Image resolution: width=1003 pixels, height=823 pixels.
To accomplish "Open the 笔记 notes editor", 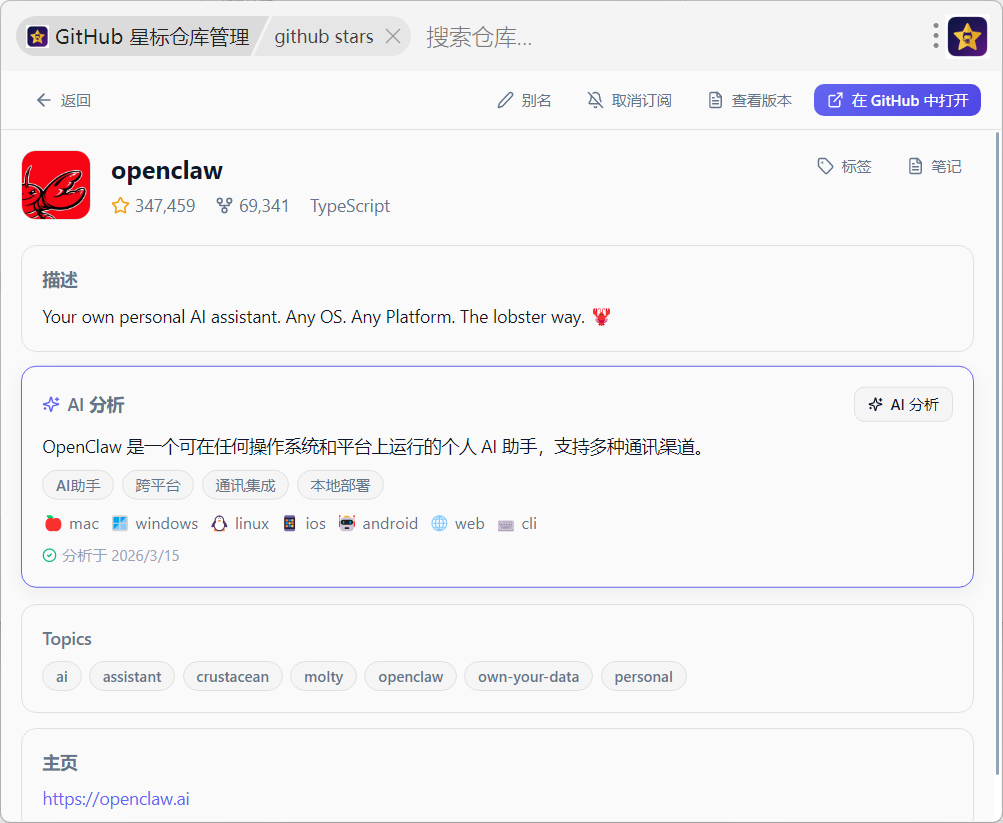I will pos(935,166).
